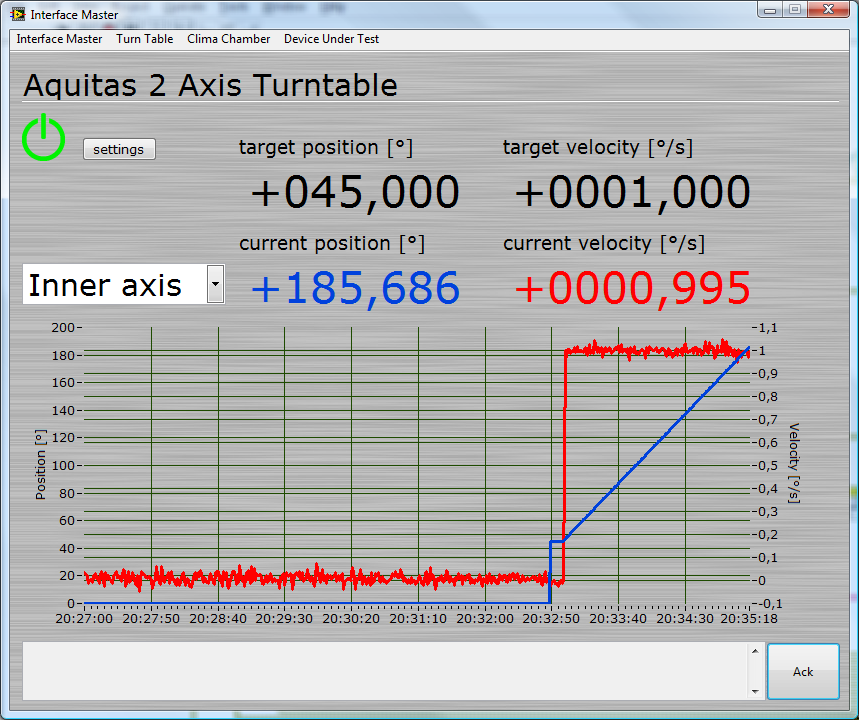Click the 0,5 velocity axis label
859x720 pixels.
(768, 466)
